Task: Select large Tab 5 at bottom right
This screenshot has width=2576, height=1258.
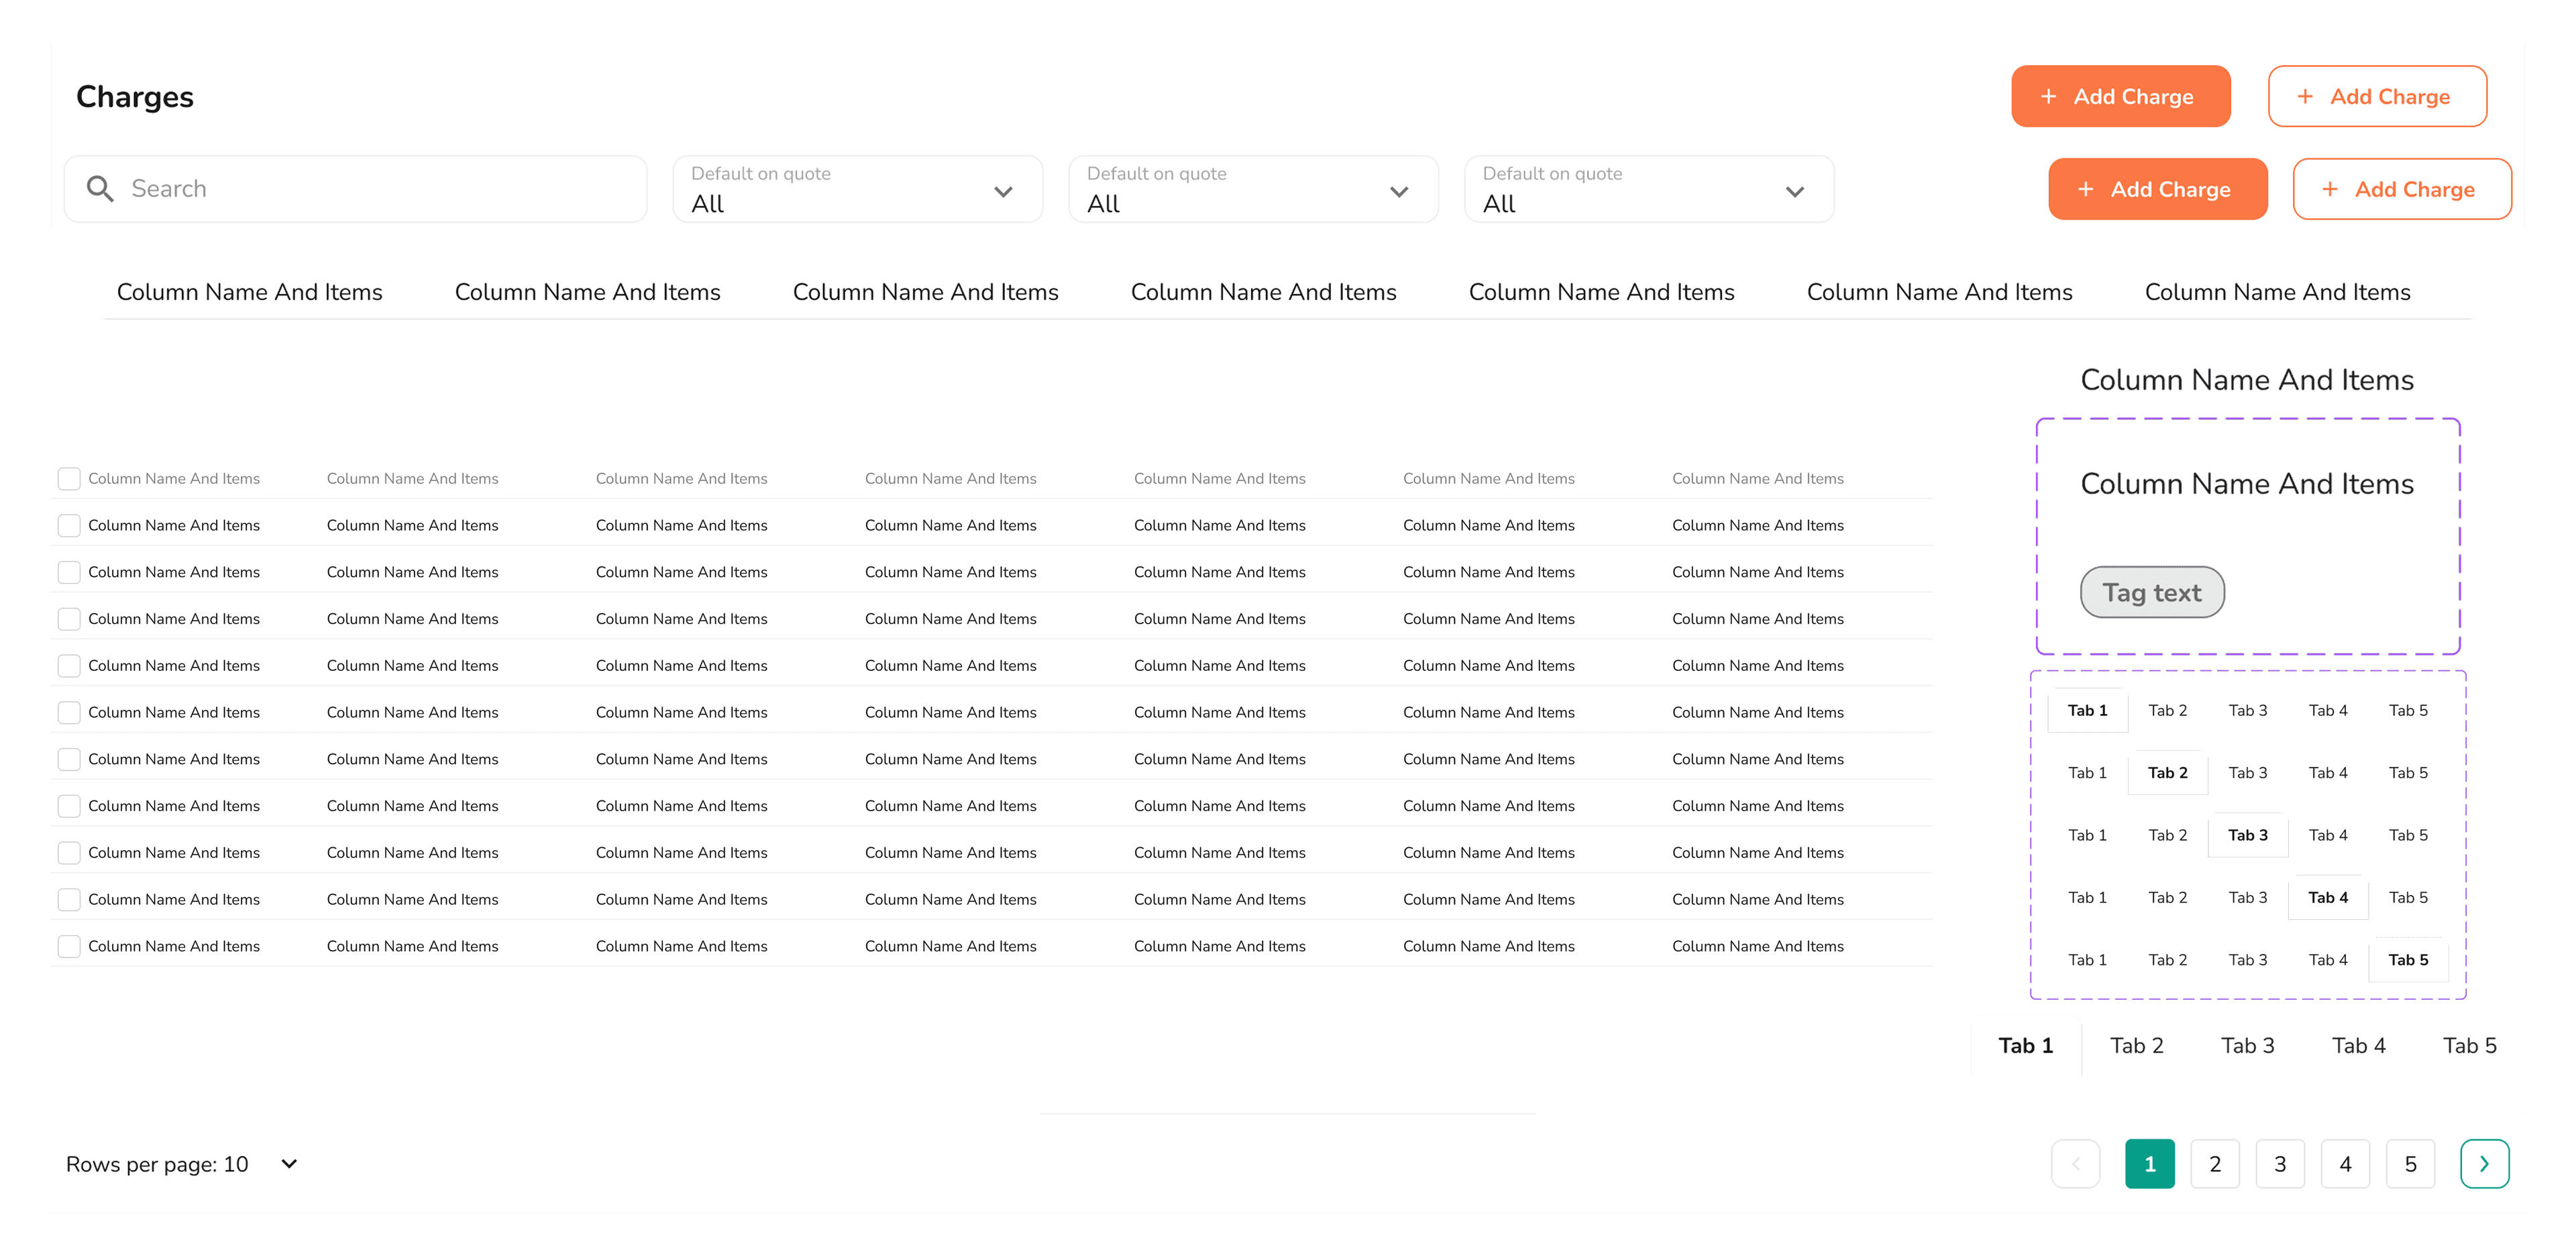Action: (2469, 1046)
